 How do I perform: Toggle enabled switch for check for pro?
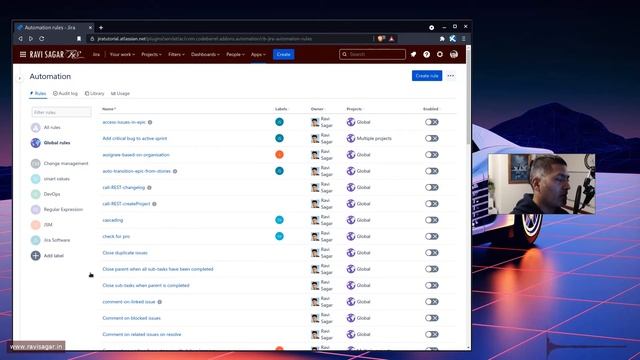click(431, 236)
